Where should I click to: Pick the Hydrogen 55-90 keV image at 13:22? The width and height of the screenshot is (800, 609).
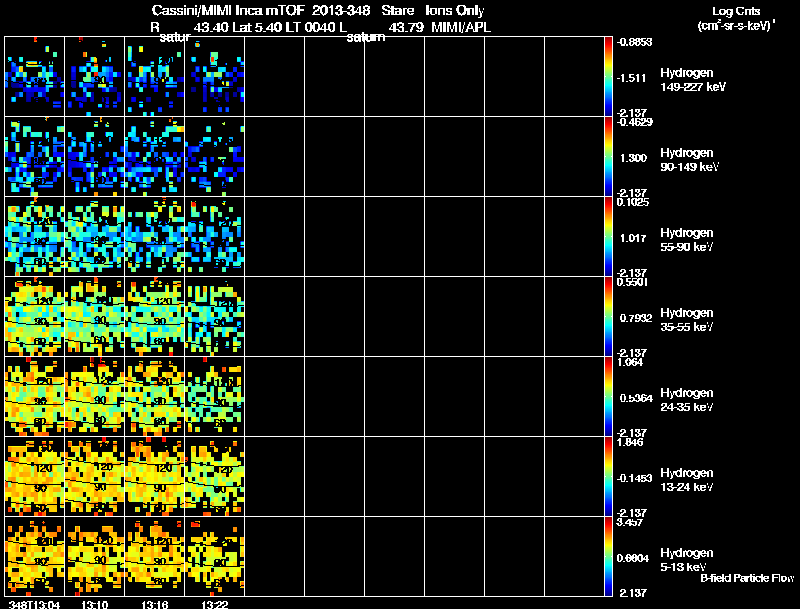(215, 237)
